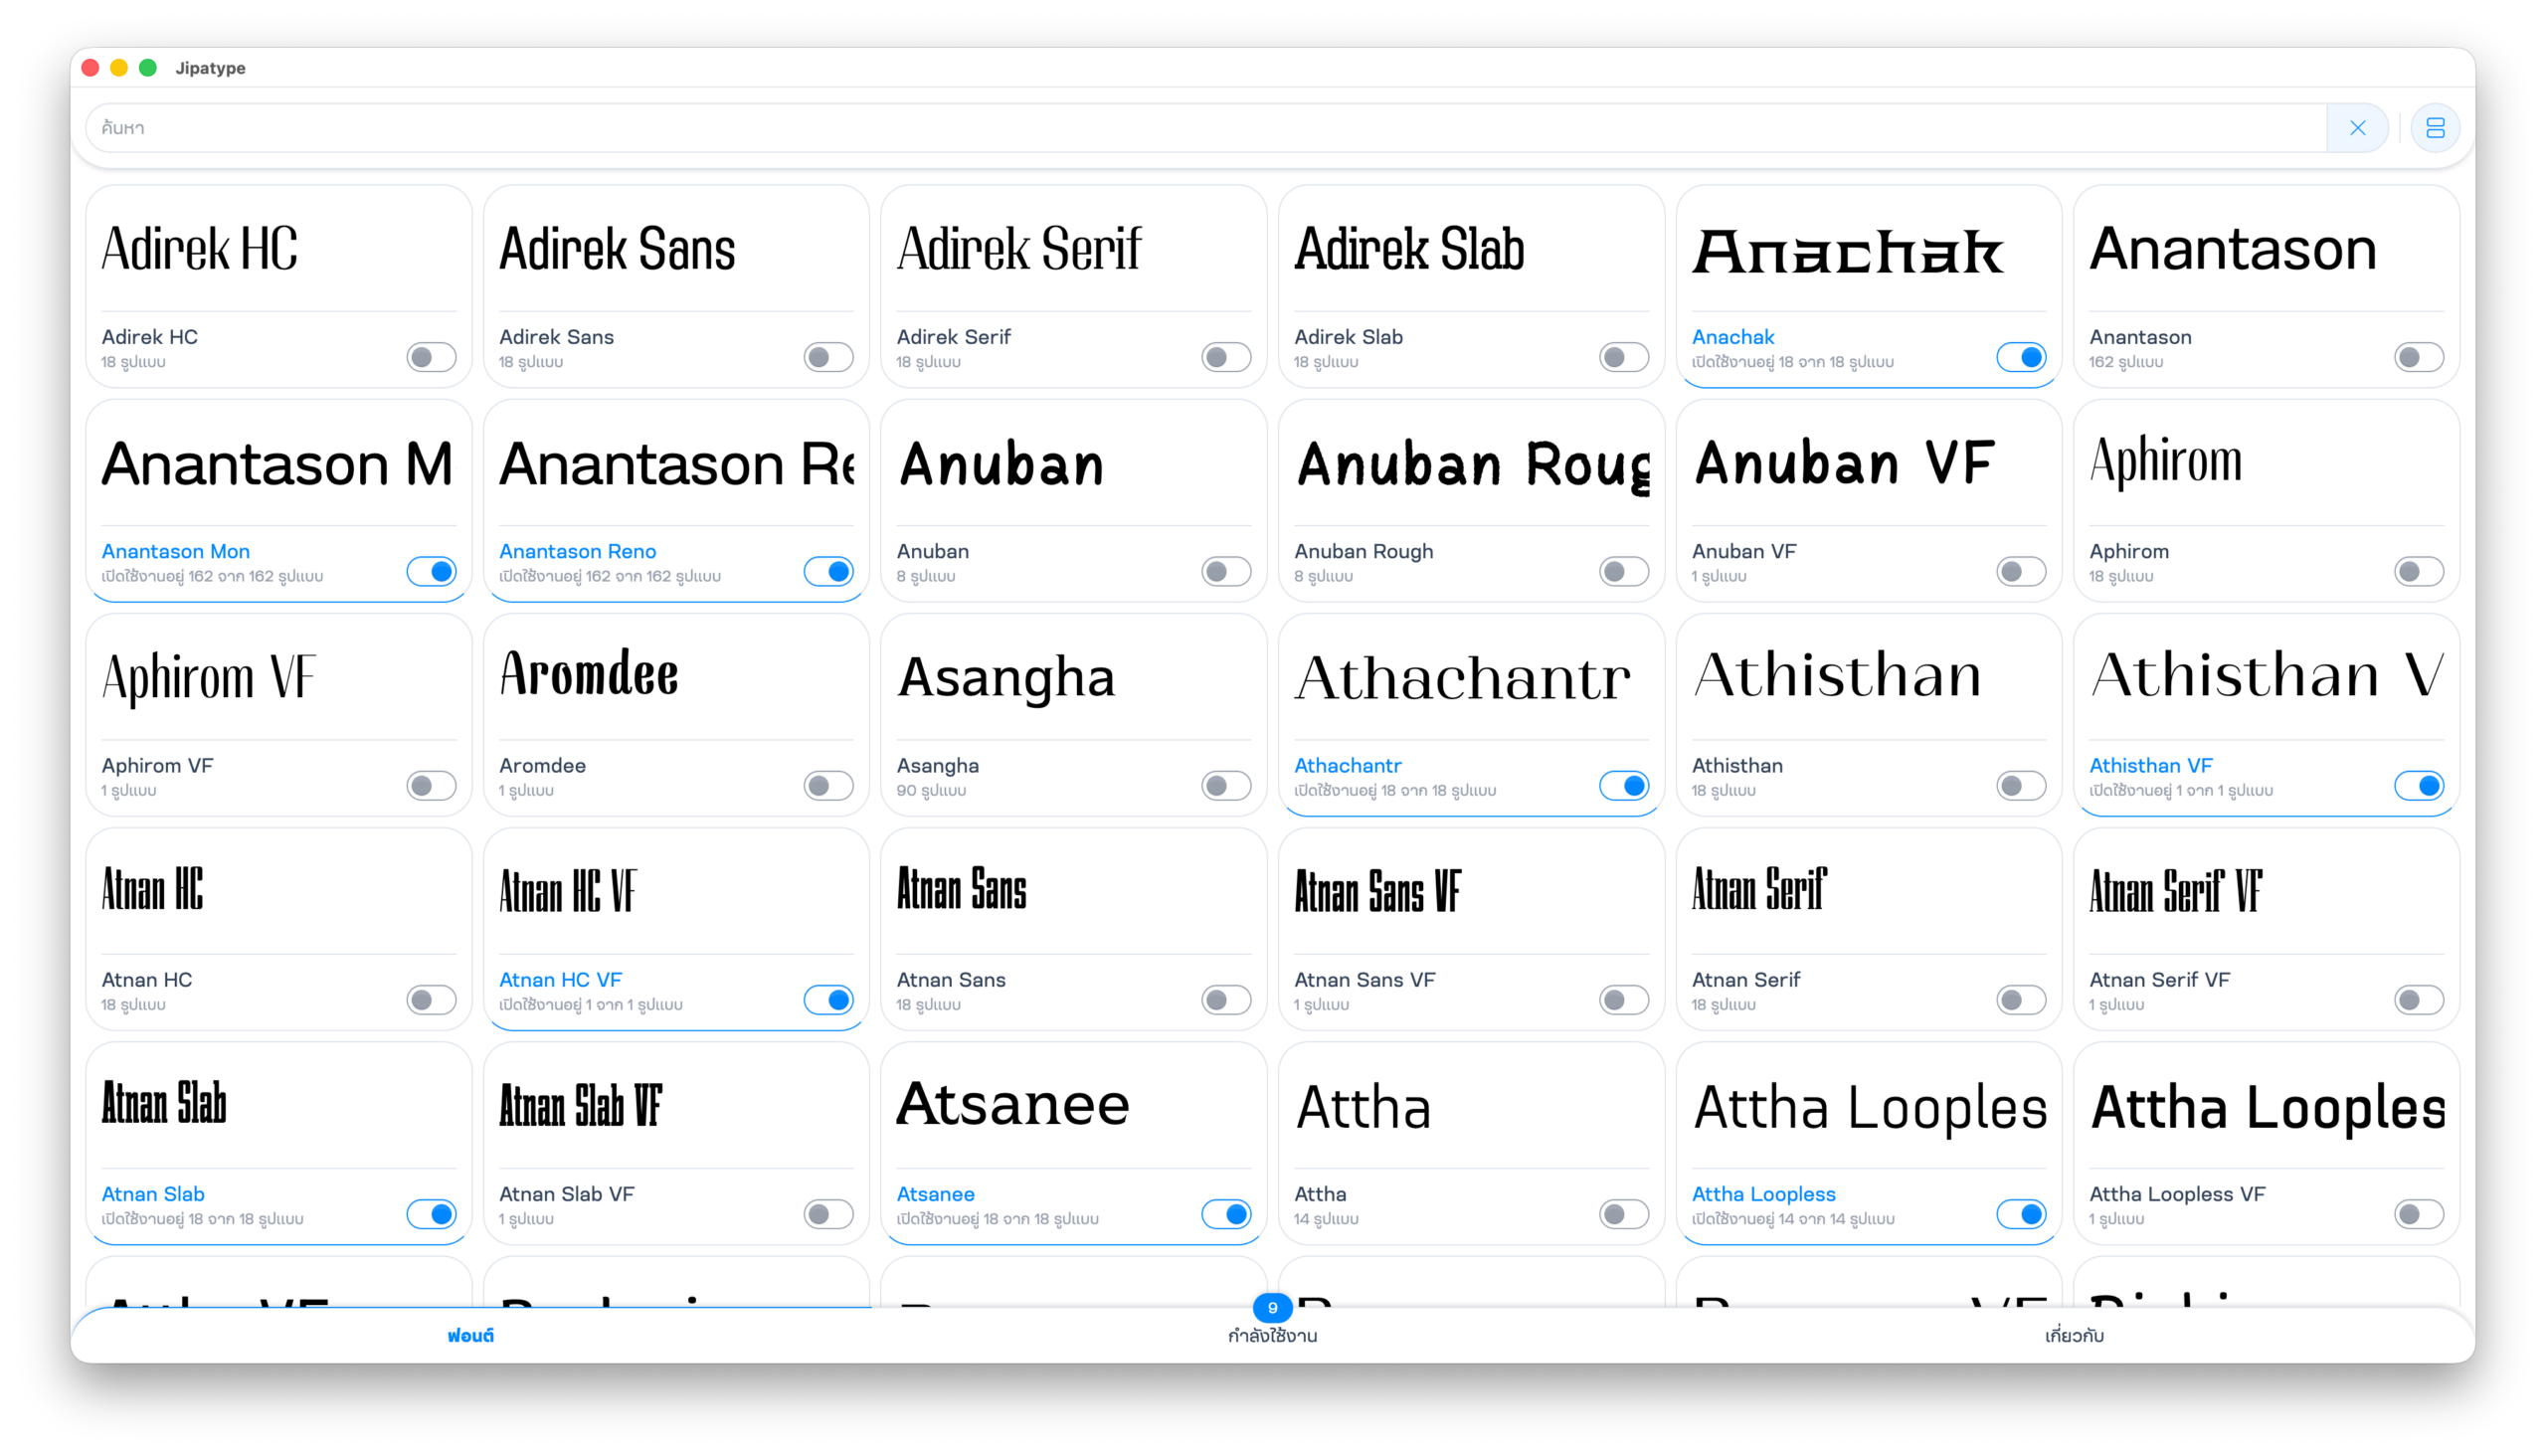Select the Asangha font preview
Image resolution: width=2546 pixels, height=1456 pixels.
(1073, 677)
